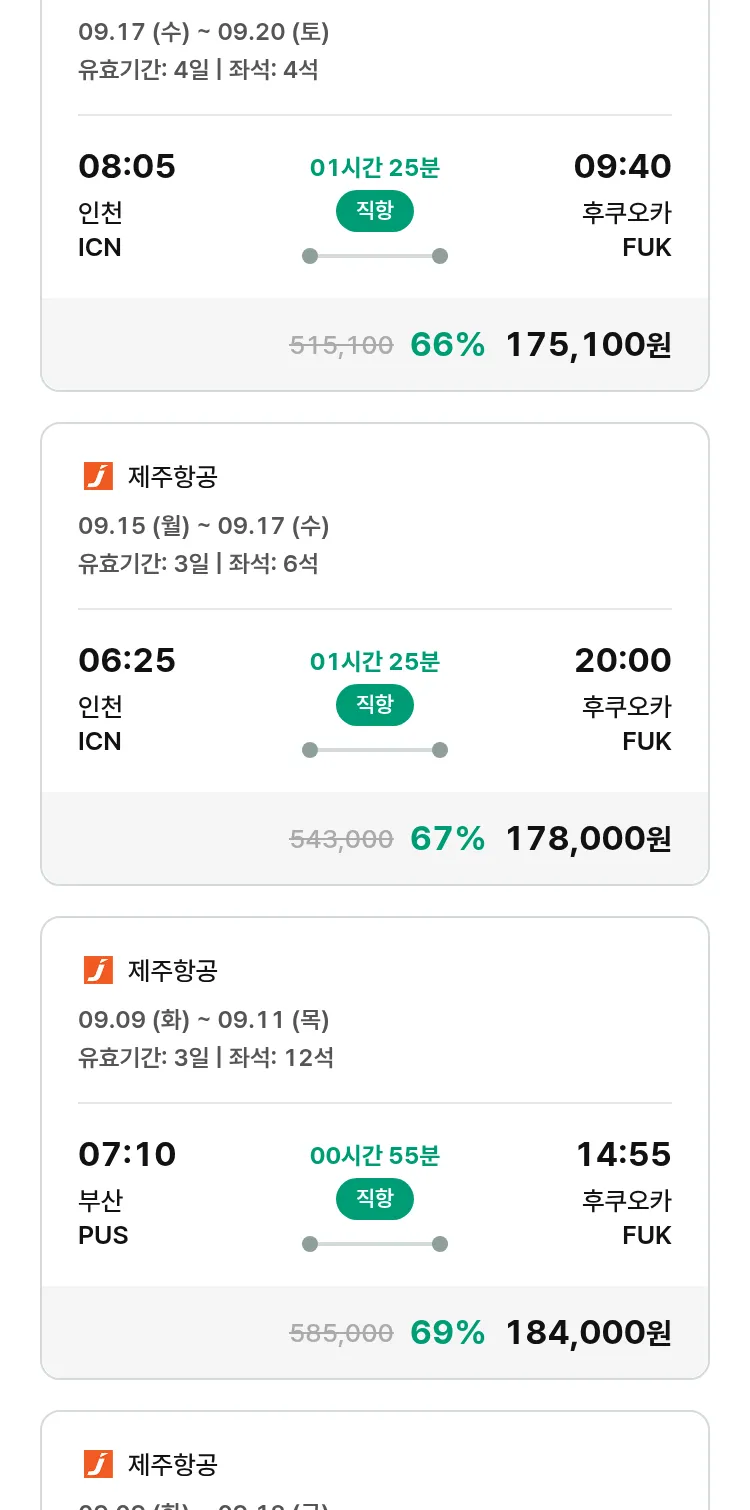This screenshot has height=1510, width=750.
Task: Click Jeju Air logo on the 09.09 flight card
Action: pos(98,970)
